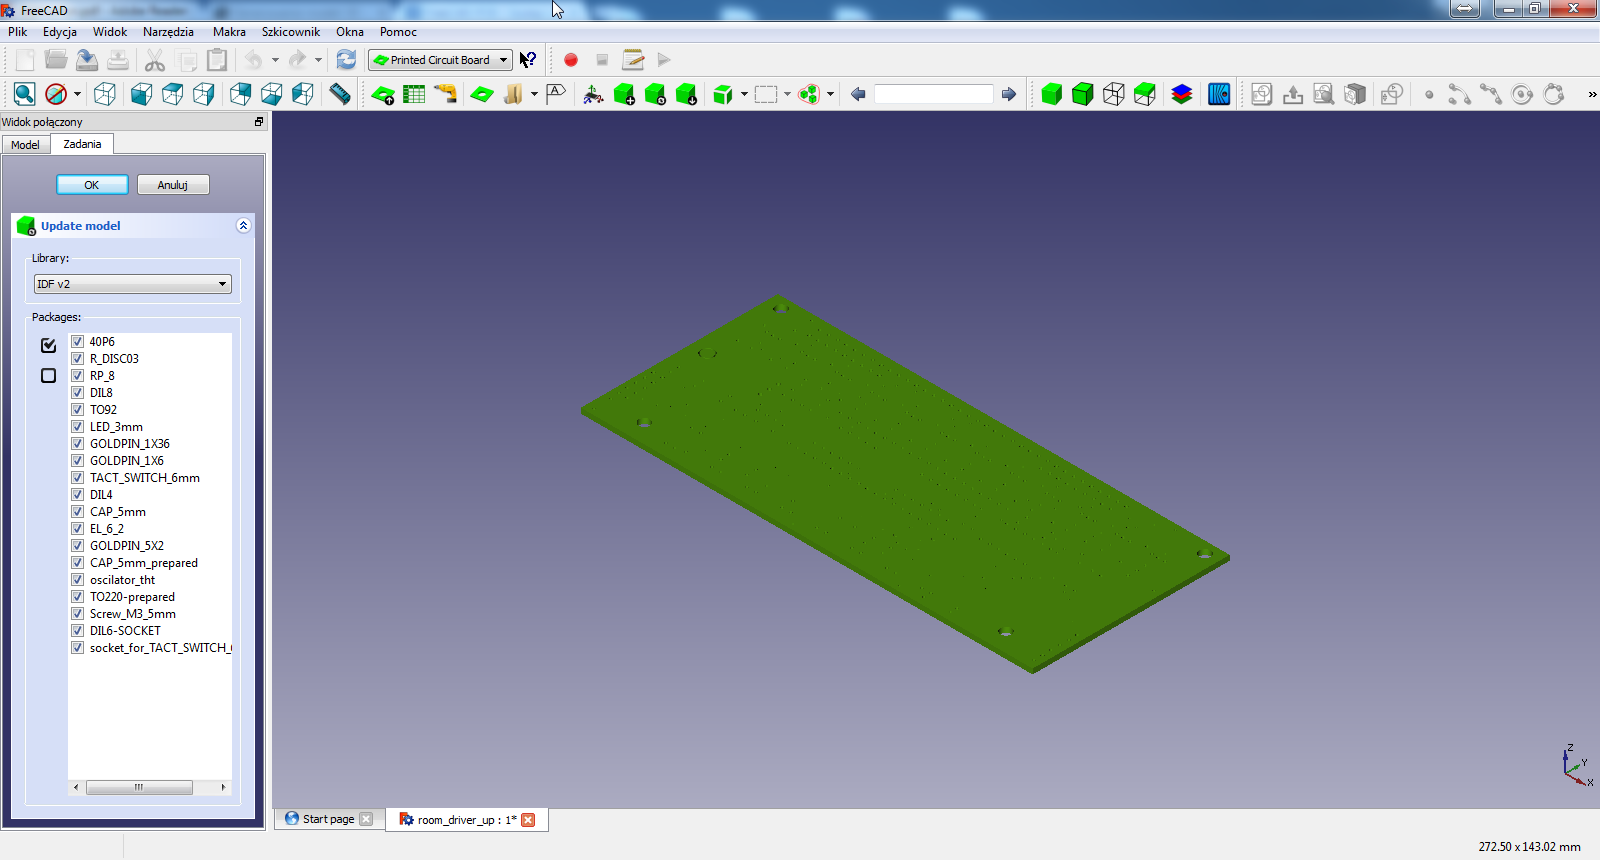Screen dimensions: 1600x860
Task: Click the wireframe cube display icon
Action: (1114, 94)
